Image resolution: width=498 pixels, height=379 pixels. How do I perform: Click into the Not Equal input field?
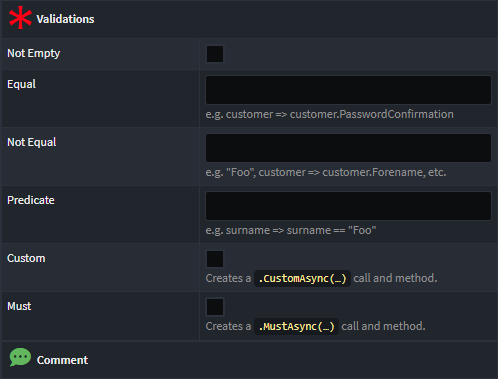point(348,148)
